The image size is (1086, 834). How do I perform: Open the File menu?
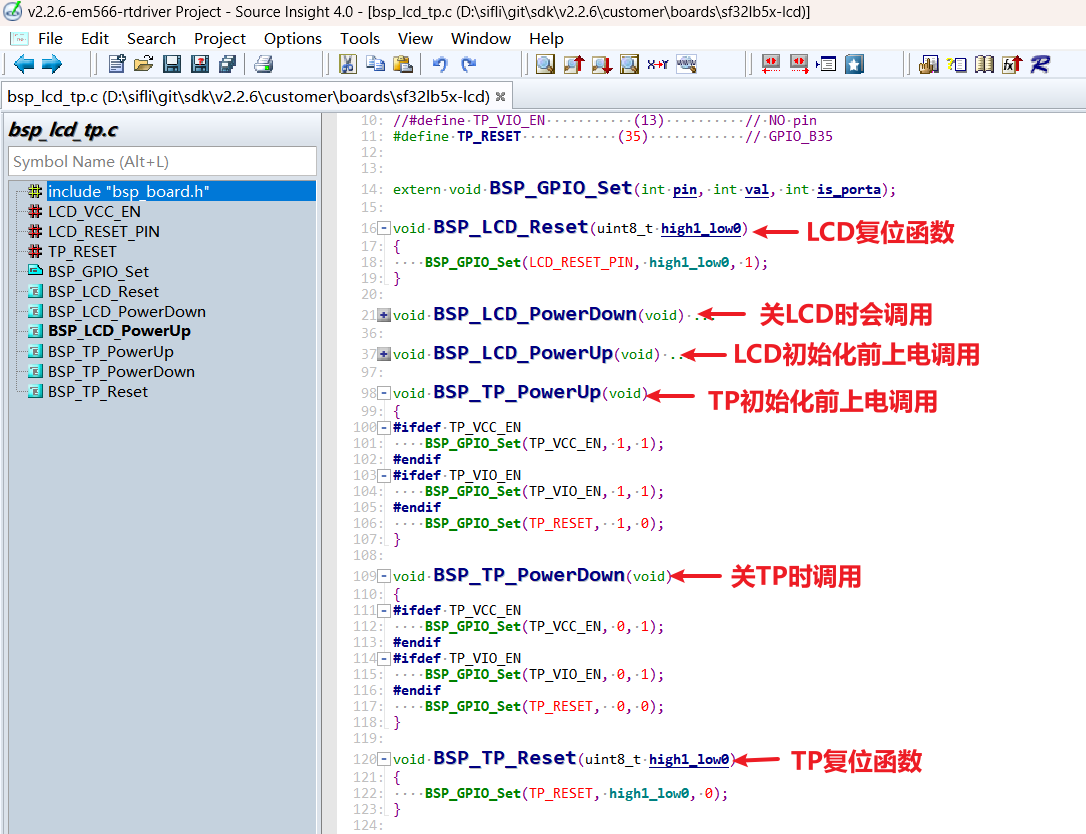point(50,39)
